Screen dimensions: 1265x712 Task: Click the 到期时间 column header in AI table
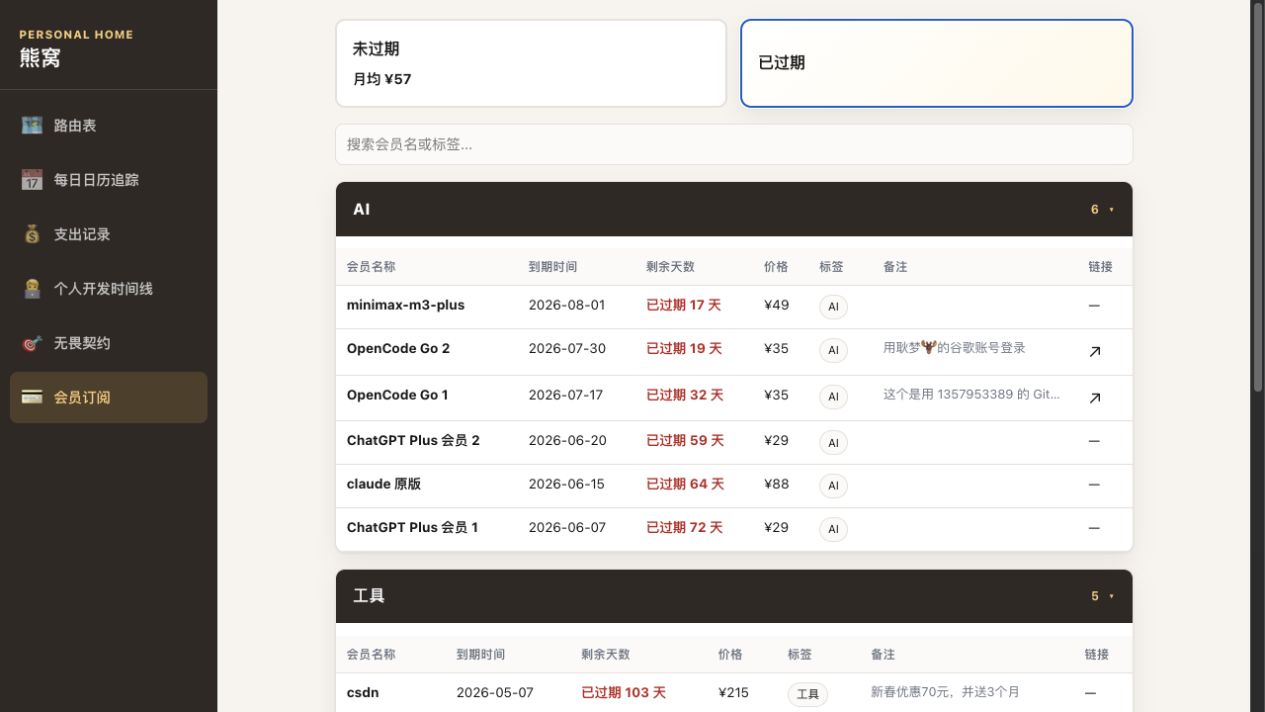[x=553, y=267]
